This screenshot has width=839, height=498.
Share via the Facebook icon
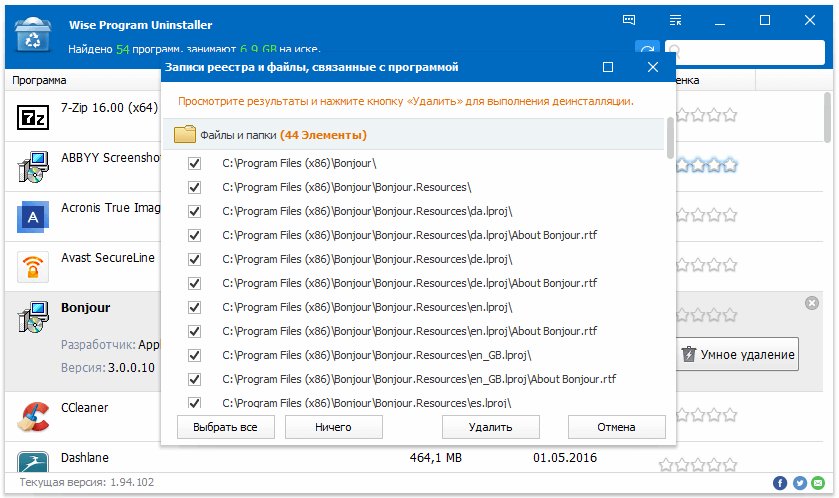point(780,483)
